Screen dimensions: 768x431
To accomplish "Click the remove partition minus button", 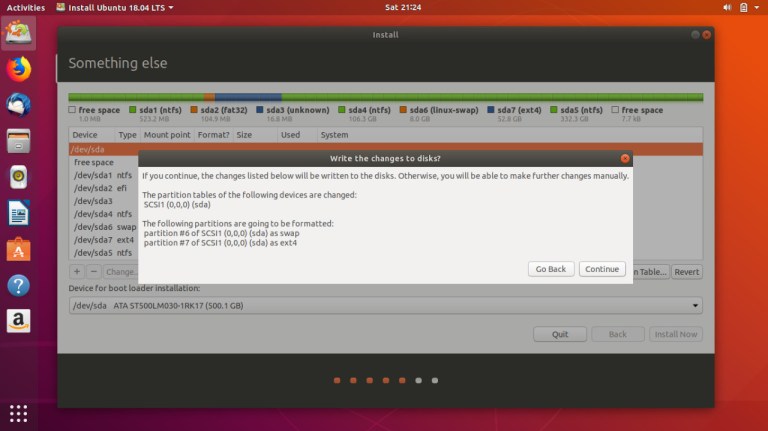I will [x=94, y=271].
